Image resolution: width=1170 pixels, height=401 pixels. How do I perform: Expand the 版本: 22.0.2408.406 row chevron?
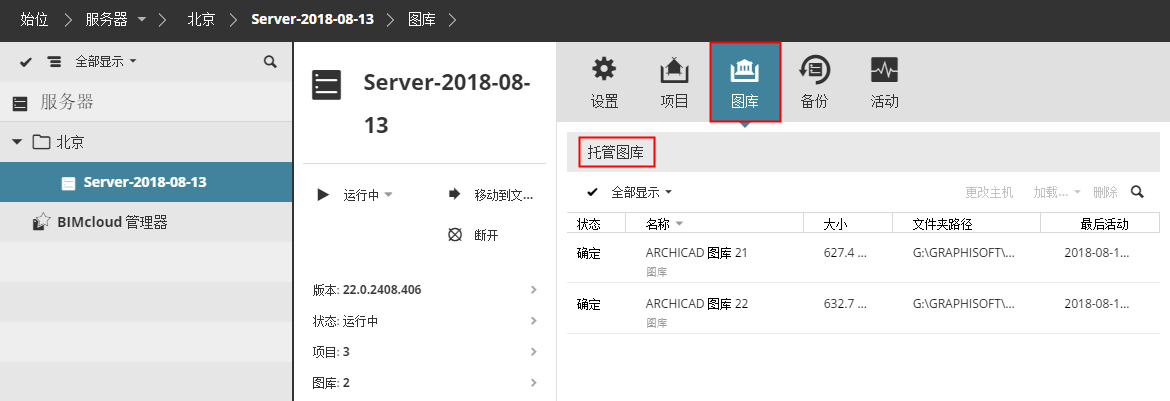[534, 290]
